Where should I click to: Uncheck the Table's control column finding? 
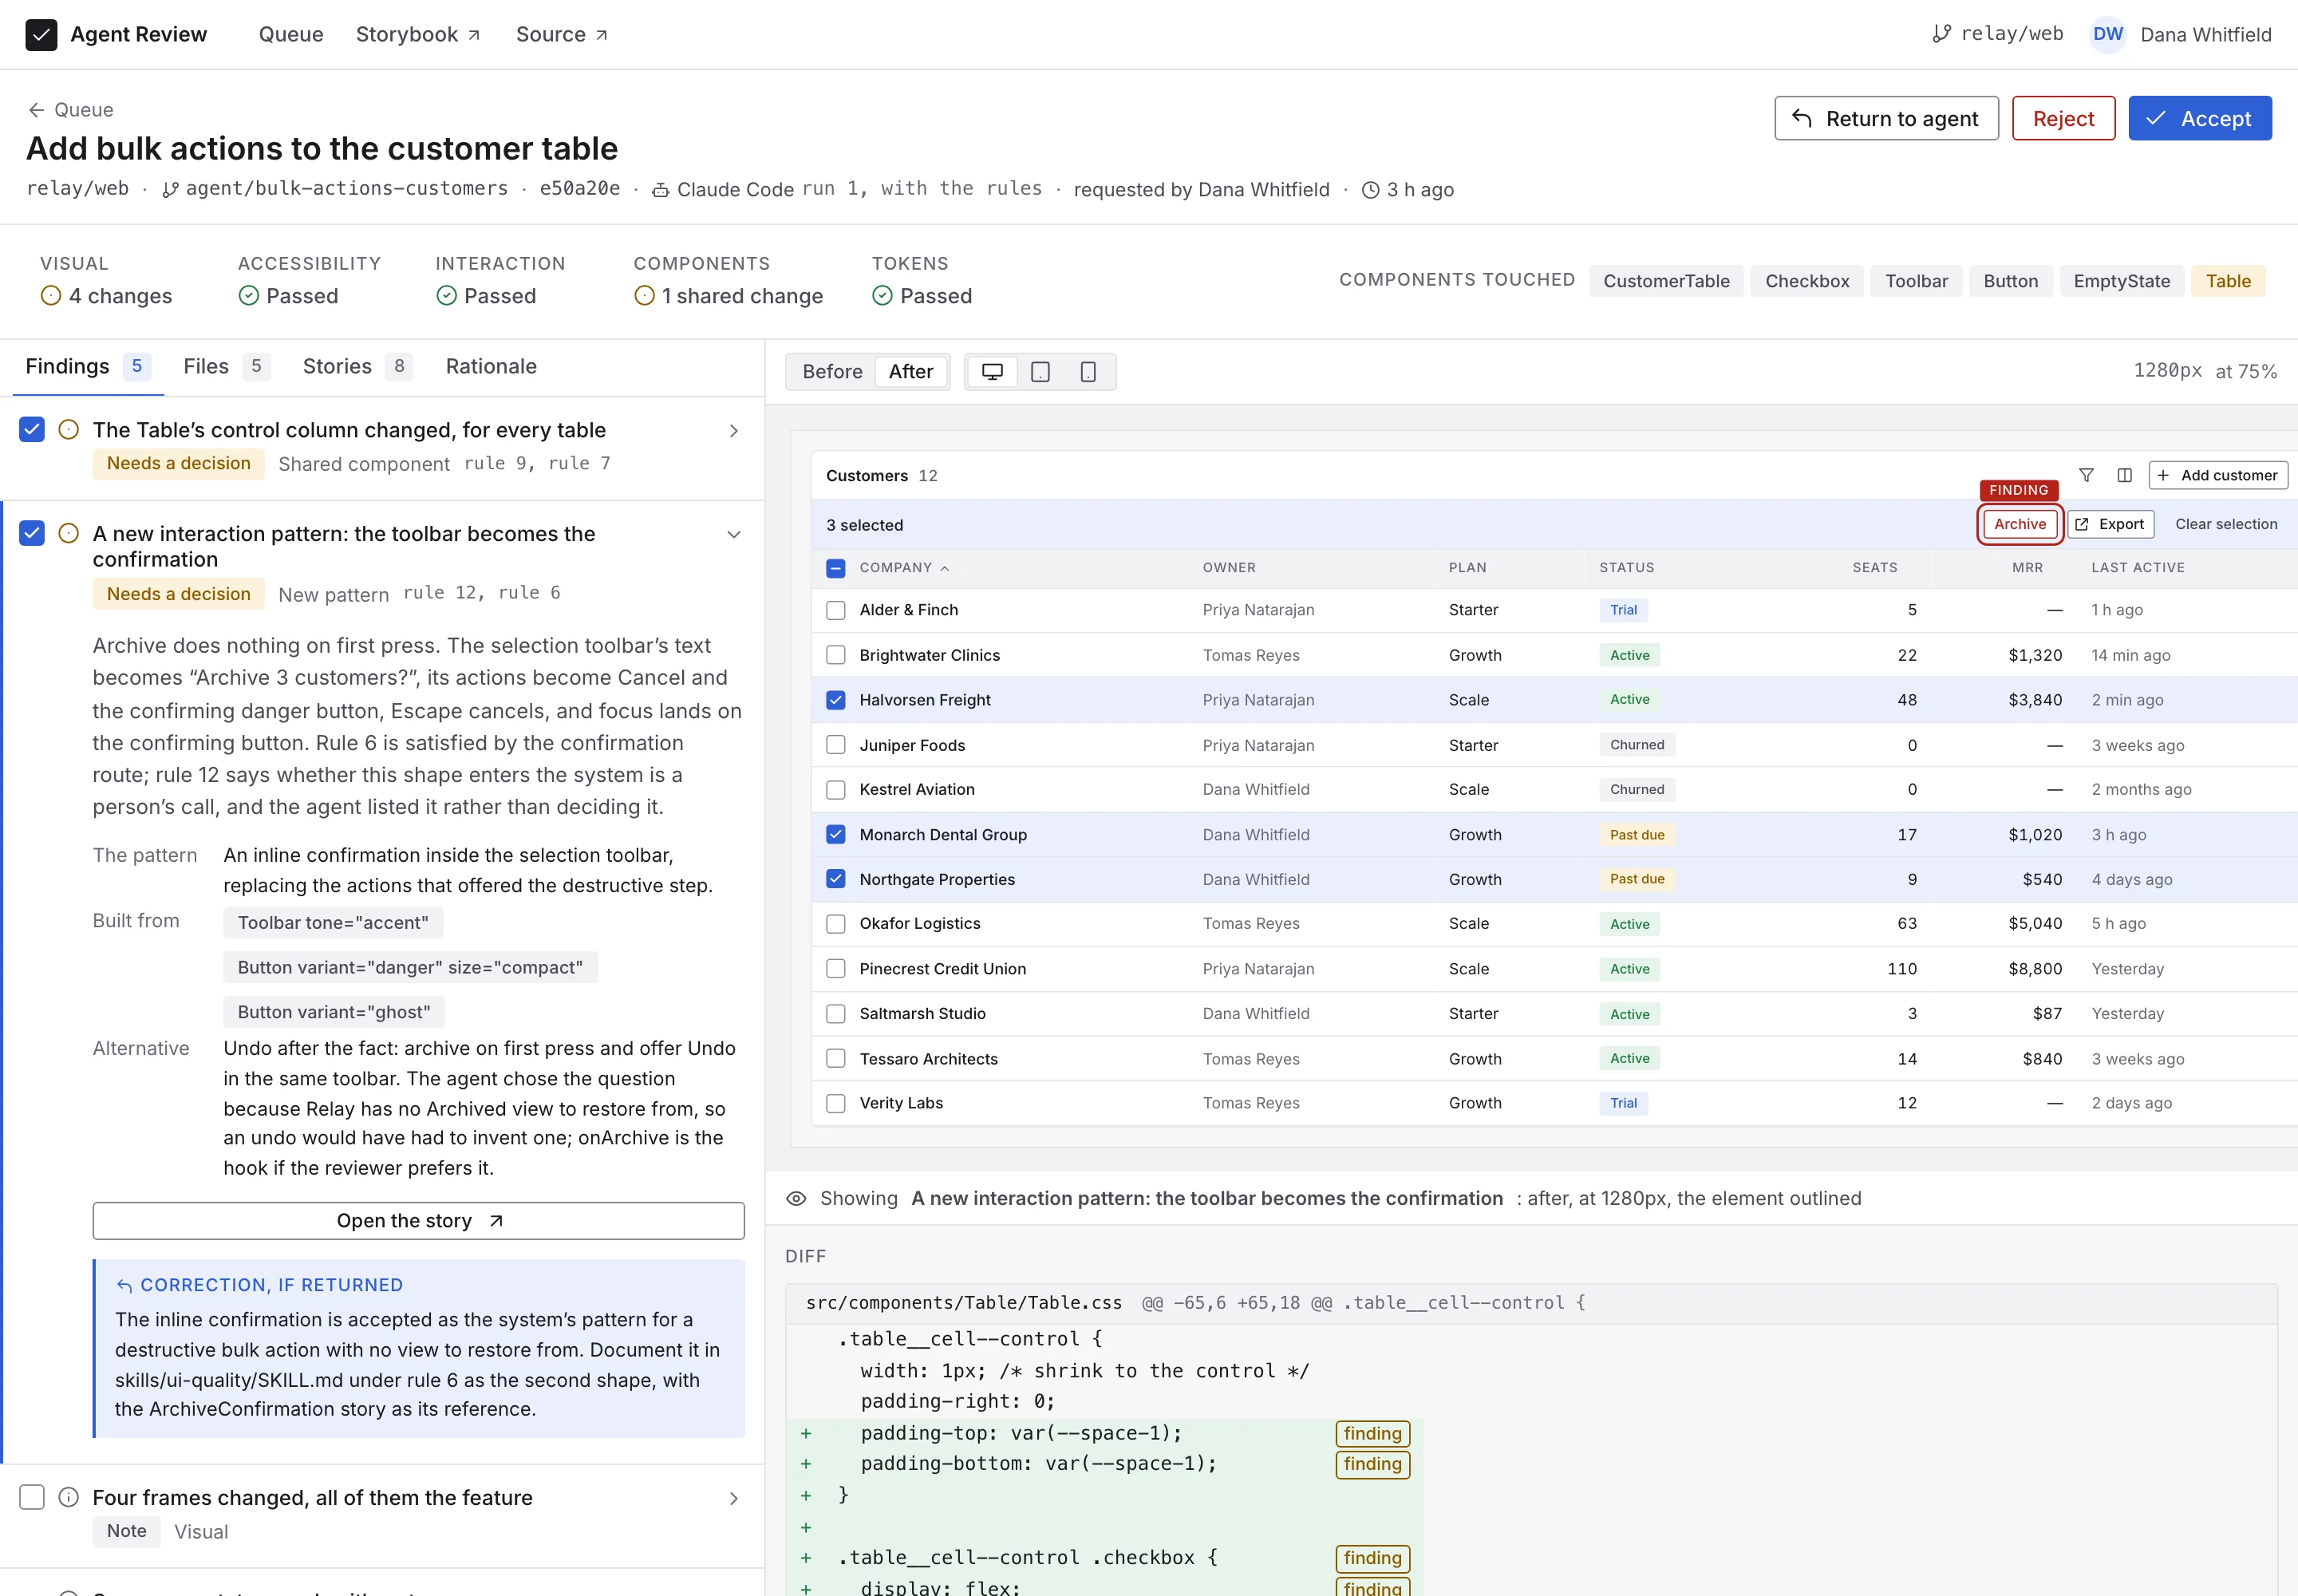[32, 430]
